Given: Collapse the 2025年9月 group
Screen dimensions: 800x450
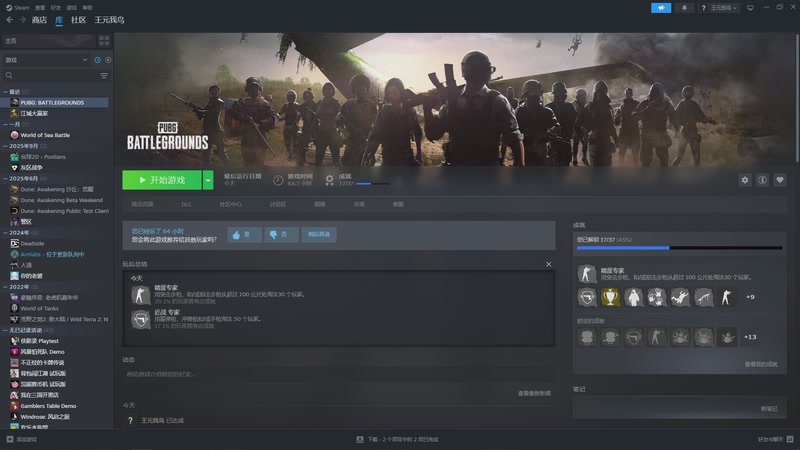Looking at the screenshot, I should (5, 146).
